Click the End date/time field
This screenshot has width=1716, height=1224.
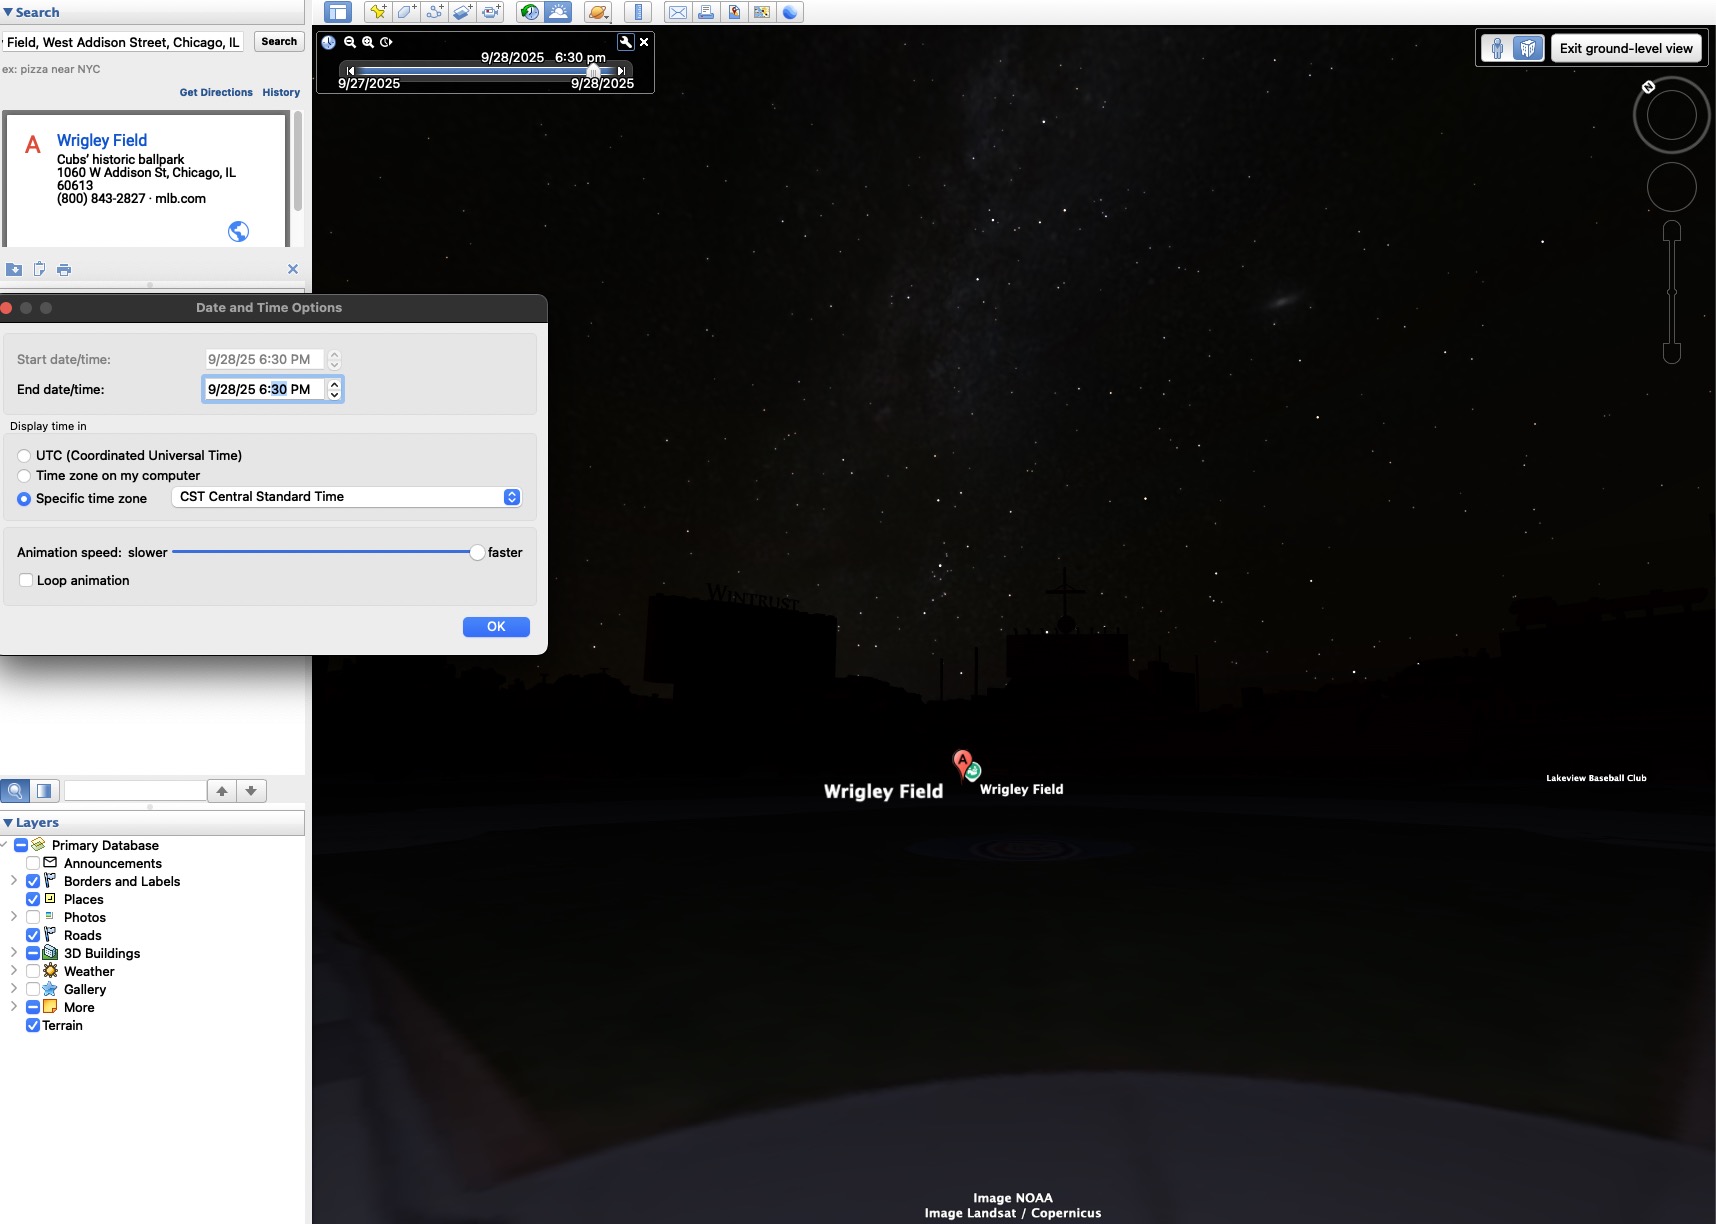(x=264, y=389)
